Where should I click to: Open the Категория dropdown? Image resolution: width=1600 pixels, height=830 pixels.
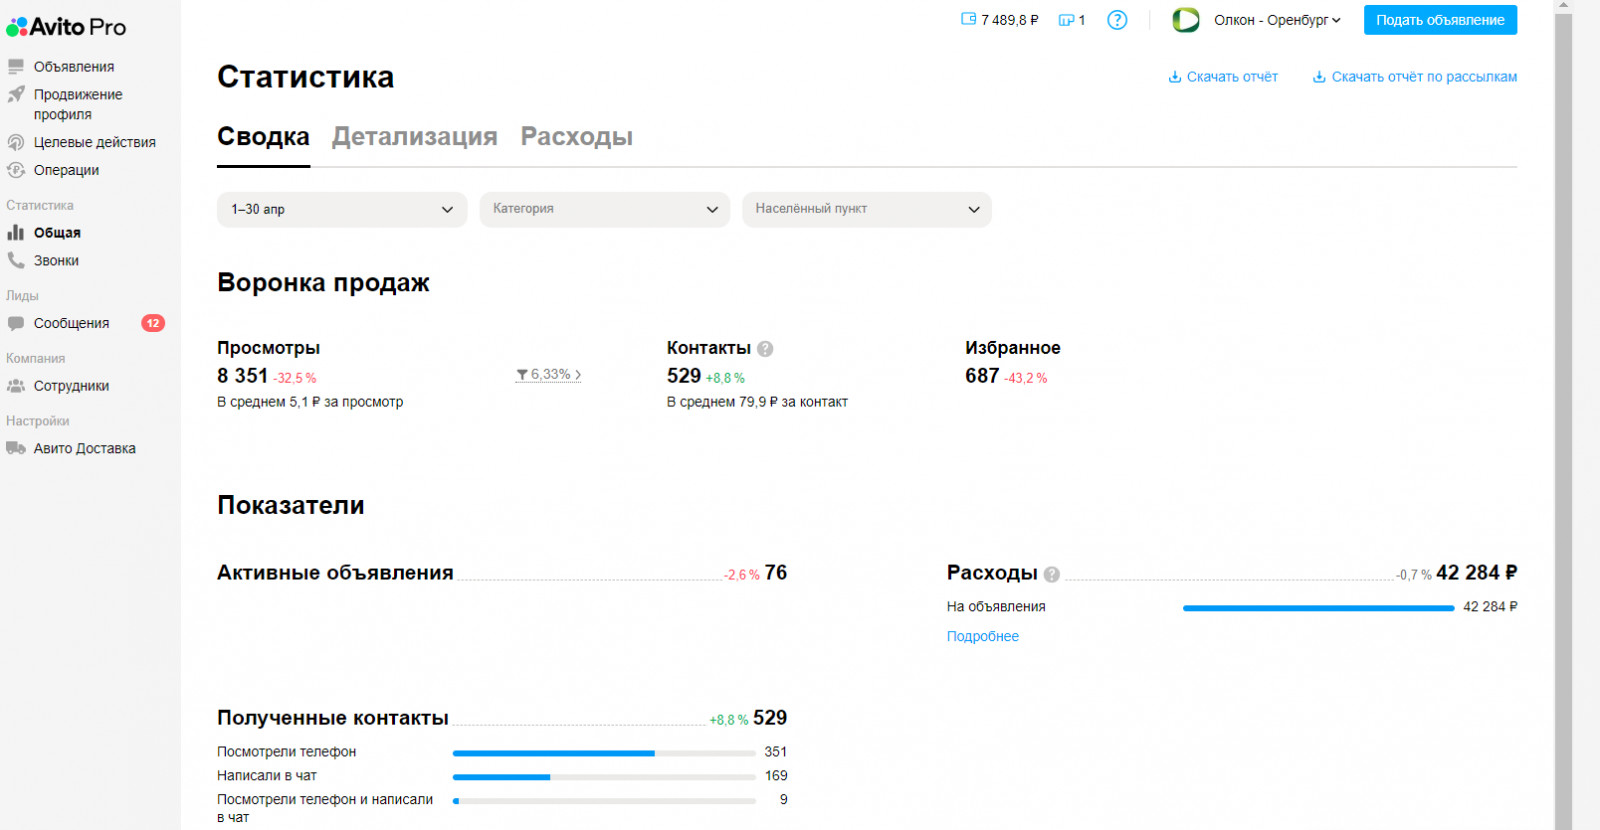[x=605, y=209]
